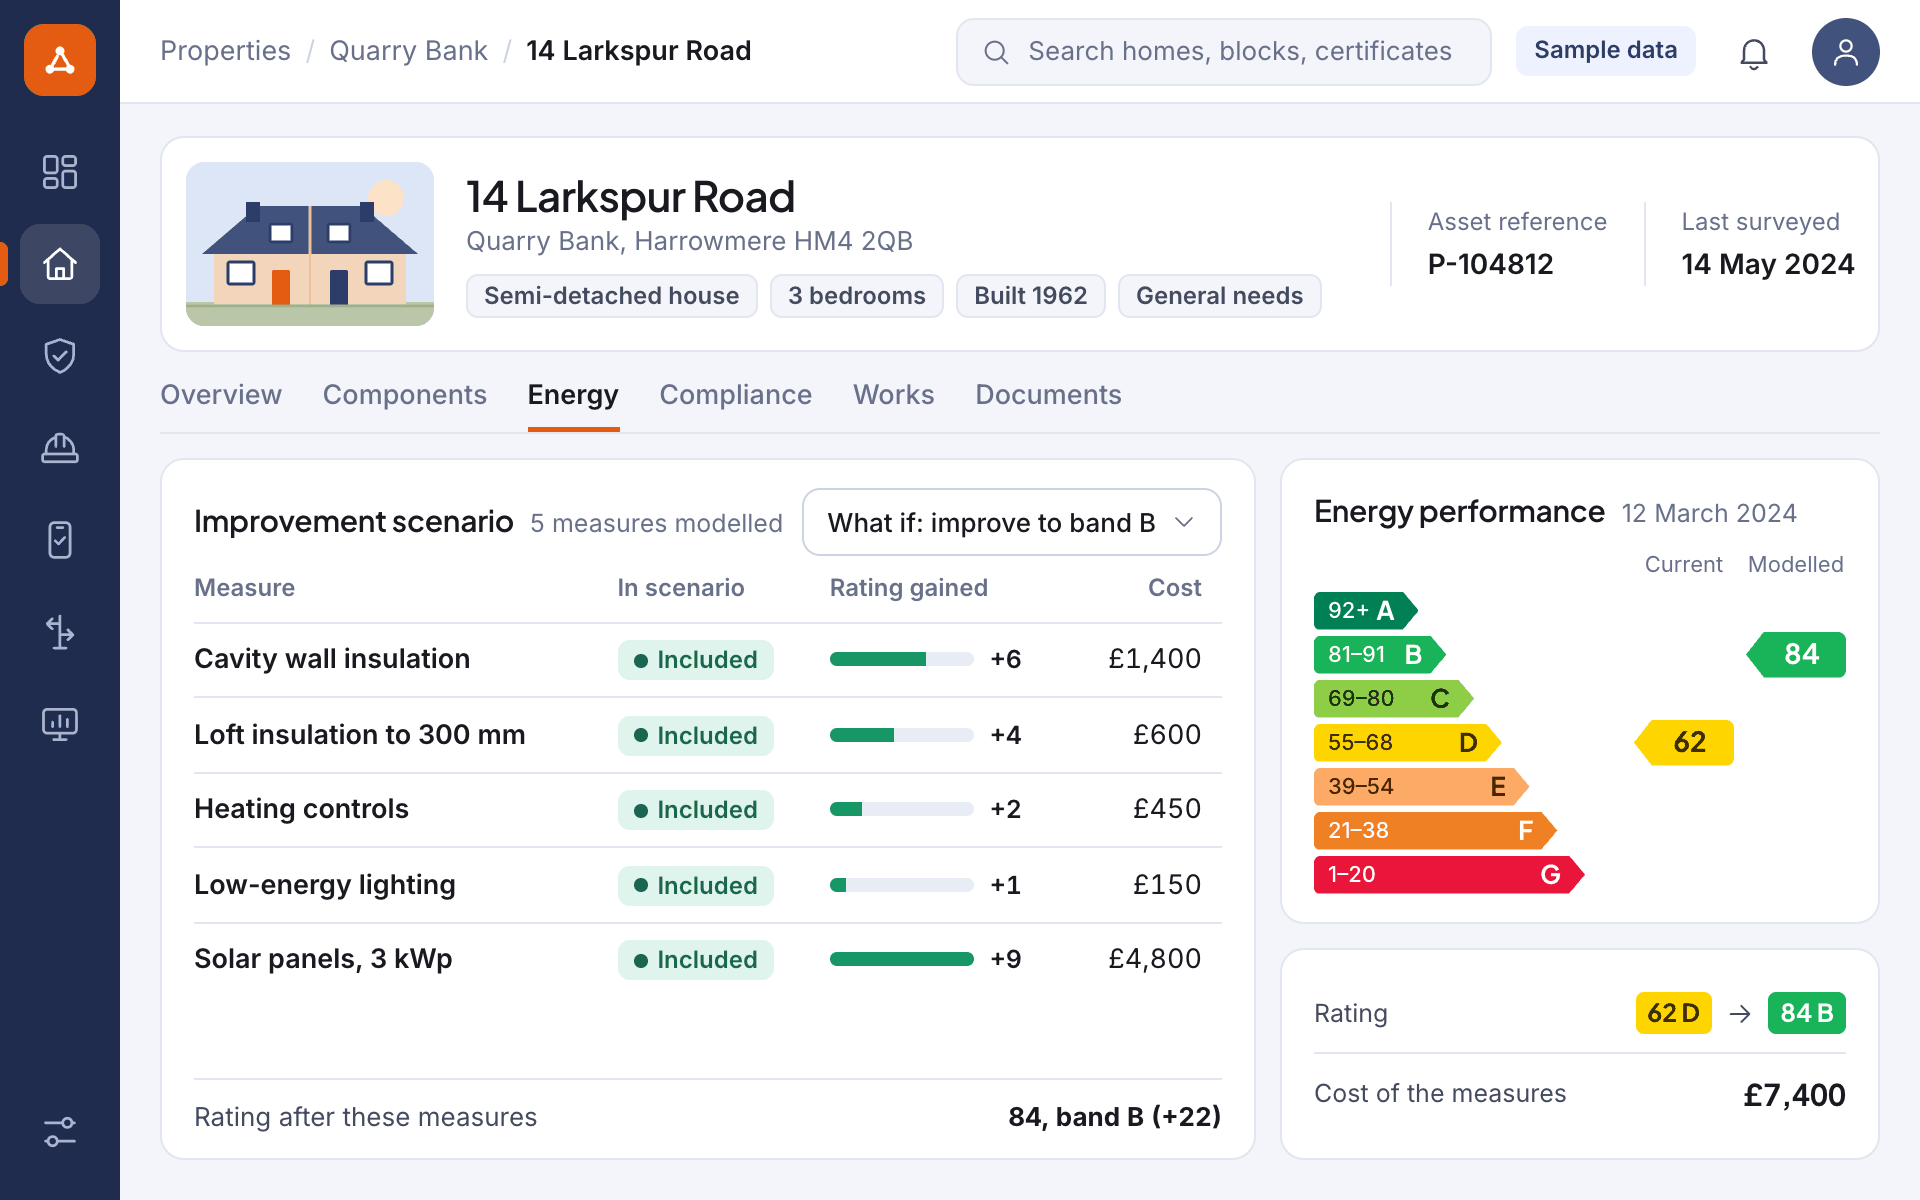
Task: Open the monitor chart reports sidebar icon
Action: (x=60, y=724)
